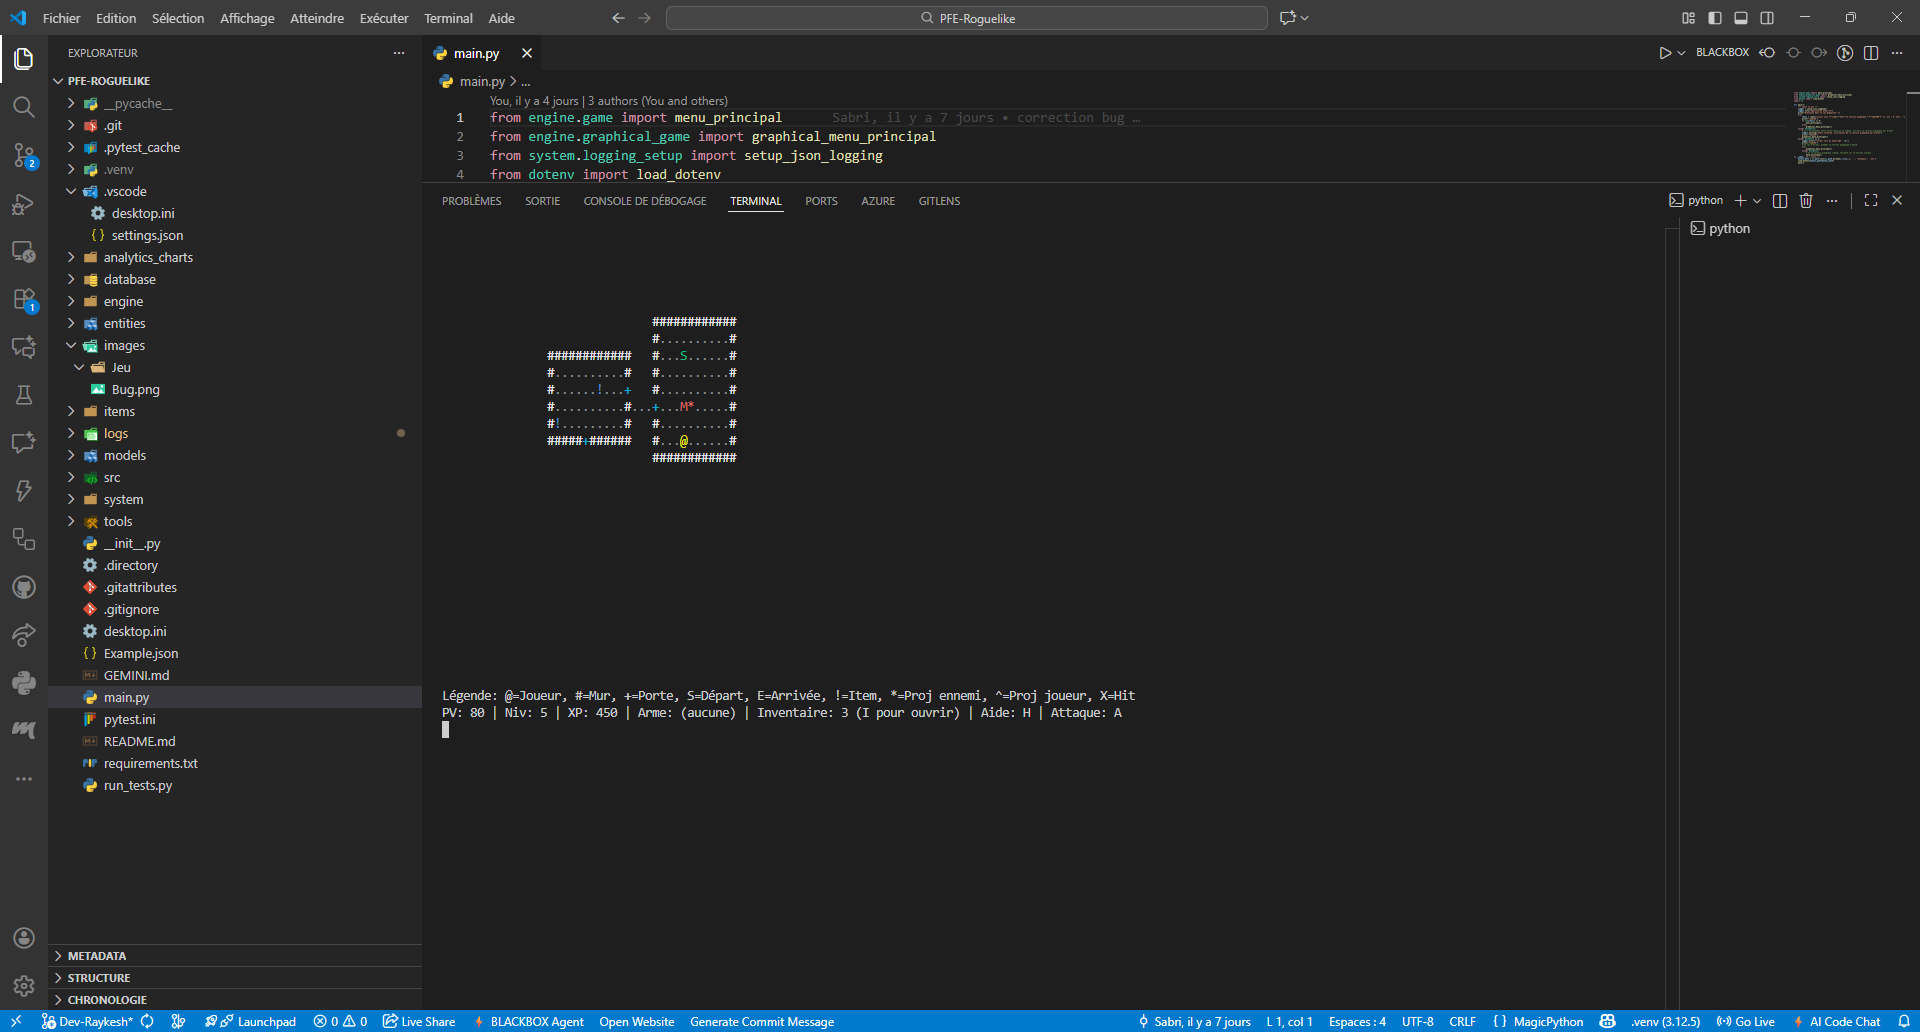Kill terminal with the trash icon
The image size is (1920, 1032).
tap(1806, 201)
